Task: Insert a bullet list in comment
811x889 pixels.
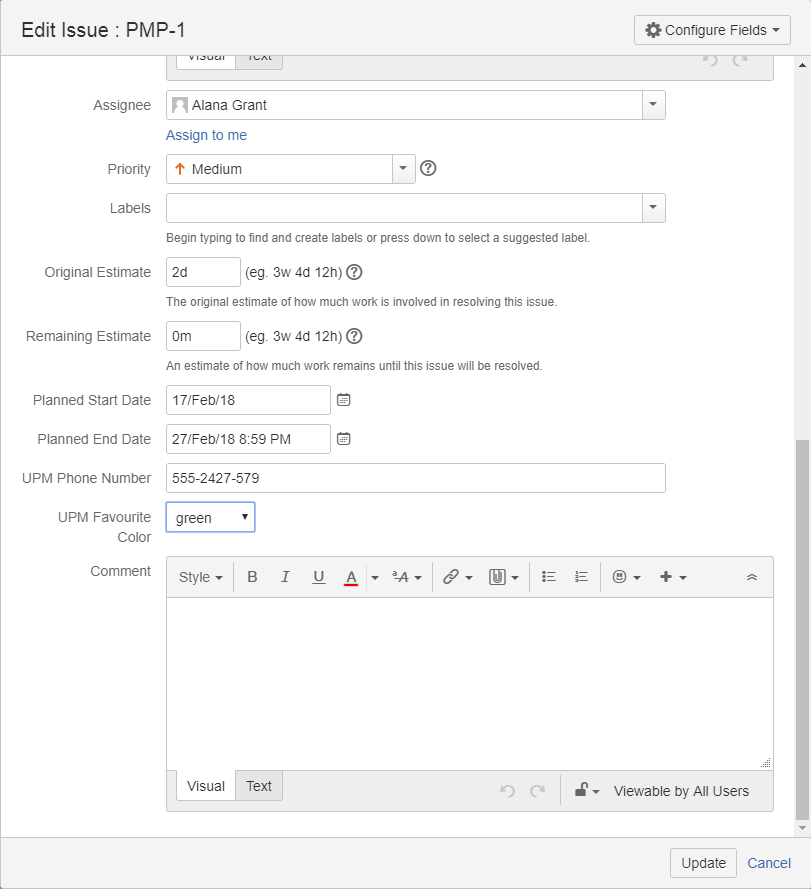Action: (x=548, y=577)
